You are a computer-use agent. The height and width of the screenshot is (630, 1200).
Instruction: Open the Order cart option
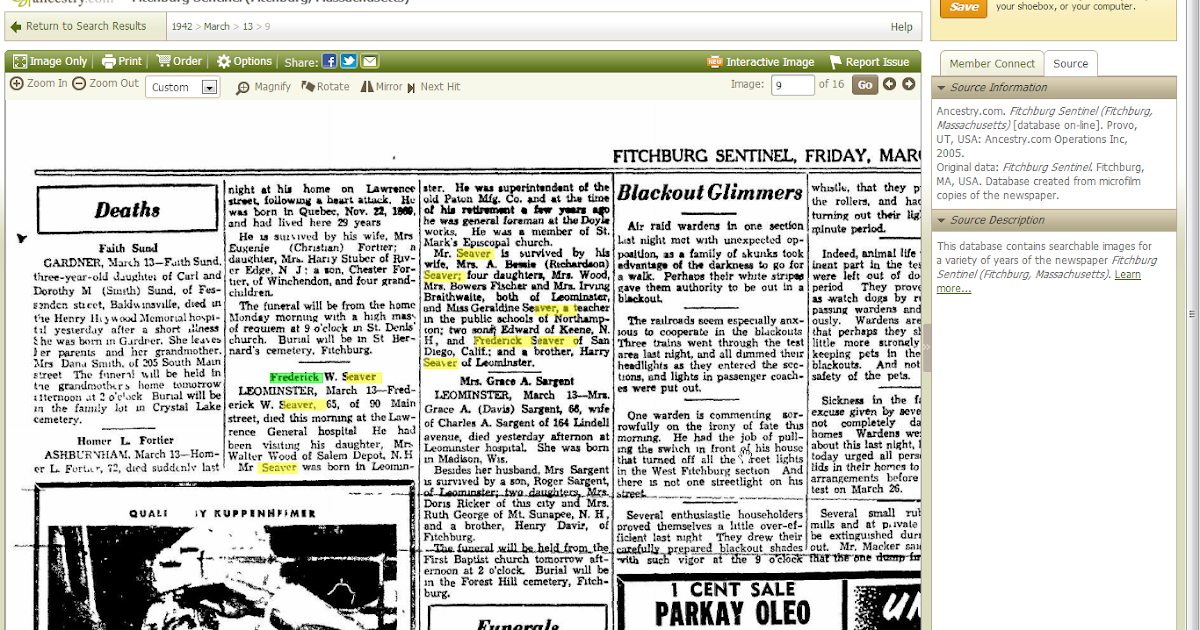[x=180, y=61]
